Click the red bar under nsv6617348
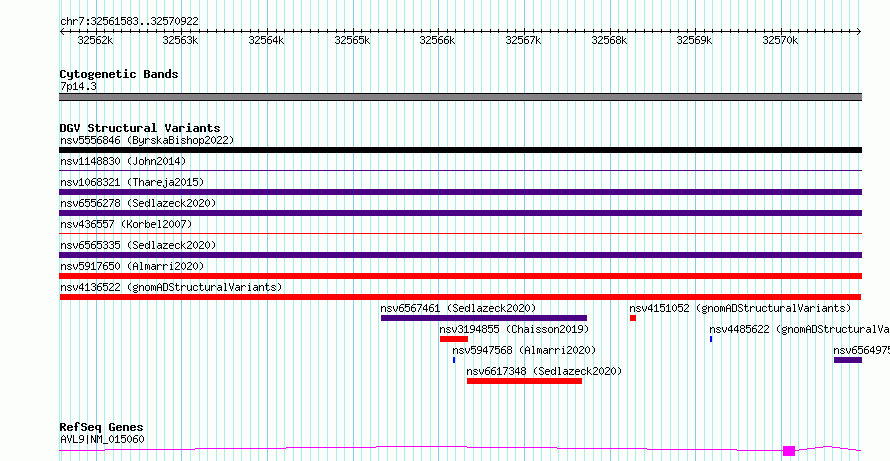The width and height of the screenshot is (890, 461). coord(524,381)
